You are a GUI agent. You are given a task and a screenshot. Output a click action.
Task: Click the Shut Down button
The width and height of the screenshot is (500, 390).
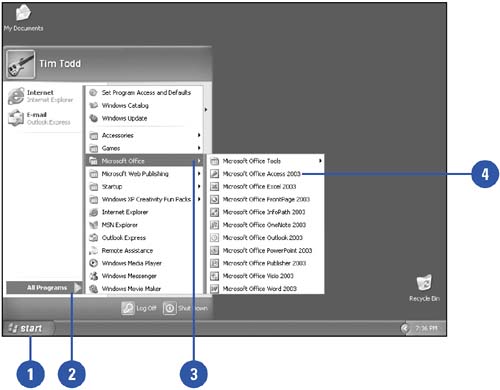coord(185,308)
